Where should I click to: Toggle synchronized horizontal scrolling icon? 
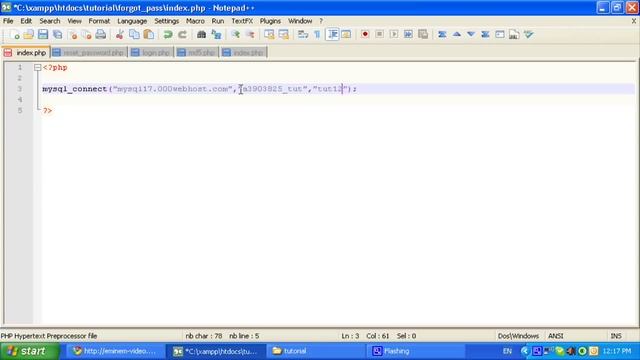click(284, 35)
